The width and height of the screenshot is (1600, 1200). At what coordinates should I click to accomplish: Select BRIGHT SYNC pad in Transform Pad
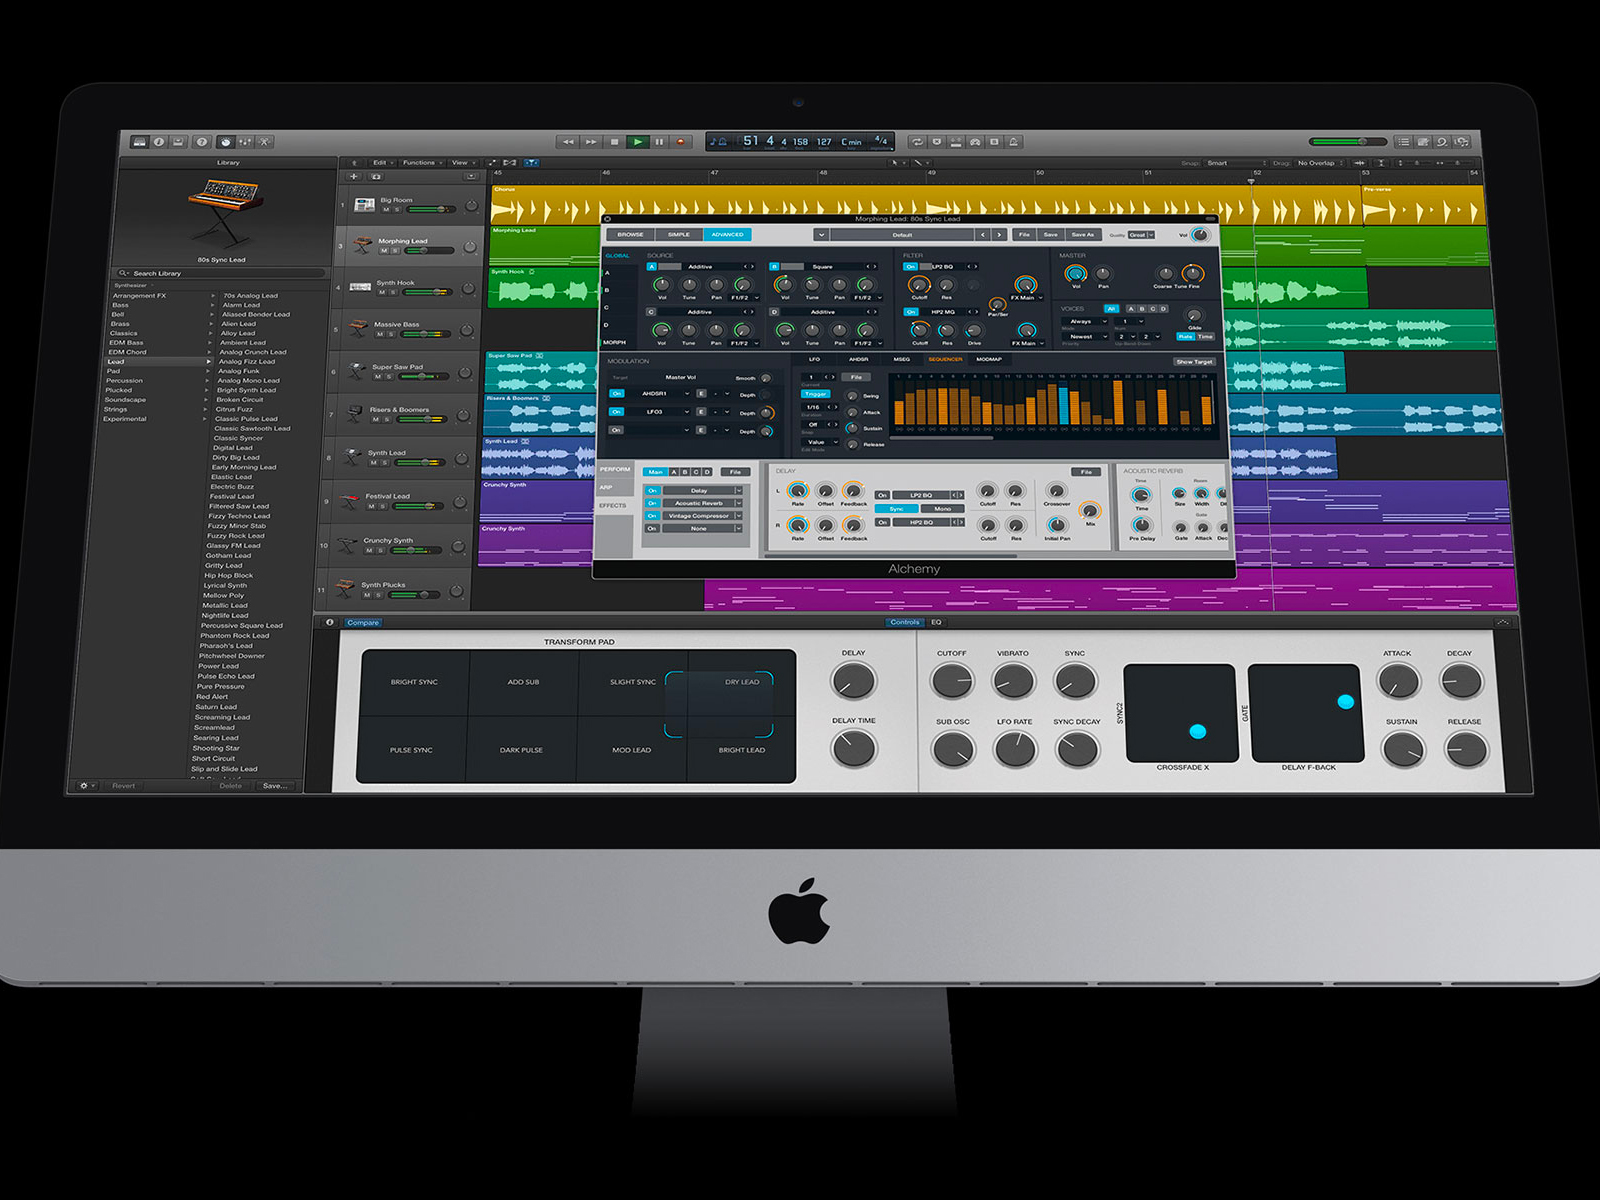tap(414, 682)
